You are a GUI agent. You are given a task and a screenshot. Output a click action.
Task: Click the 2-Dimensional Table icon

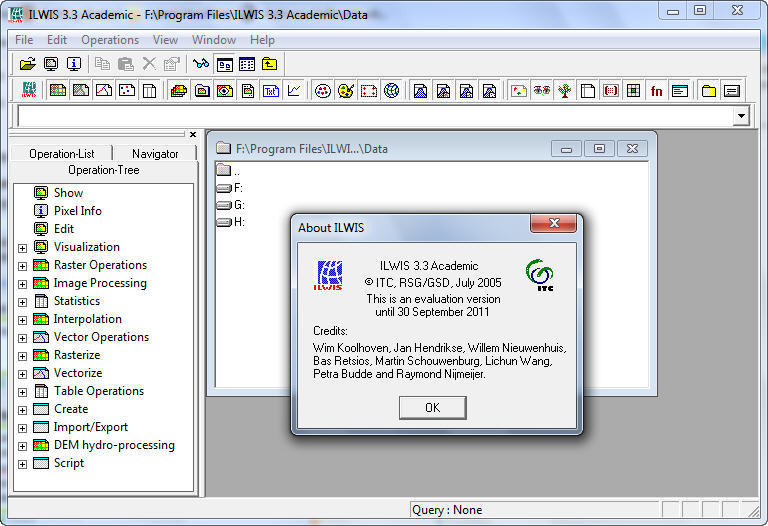(x=588, y=91)
